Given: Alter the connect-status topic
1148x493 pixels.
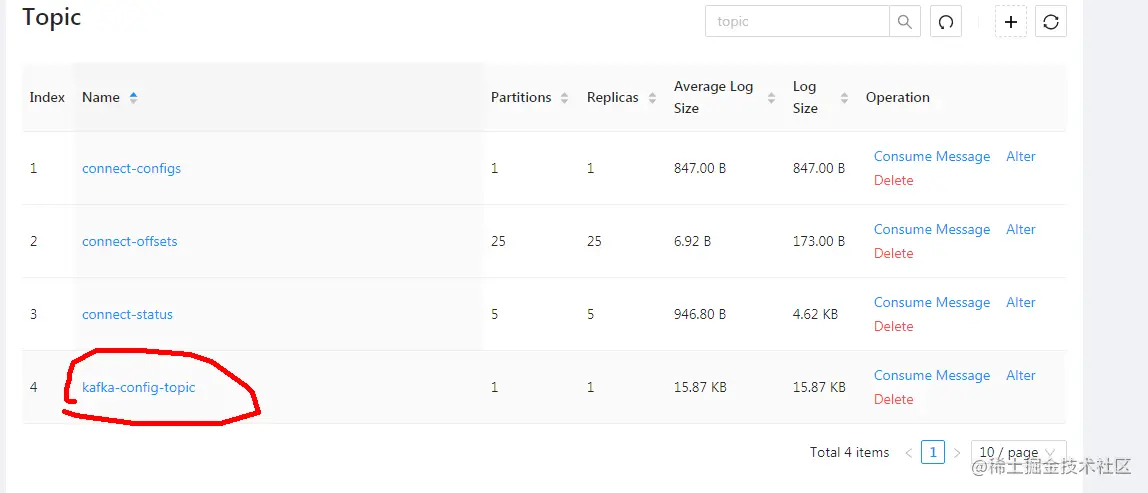Looking at the screenshot, I should pos(1020,302).
